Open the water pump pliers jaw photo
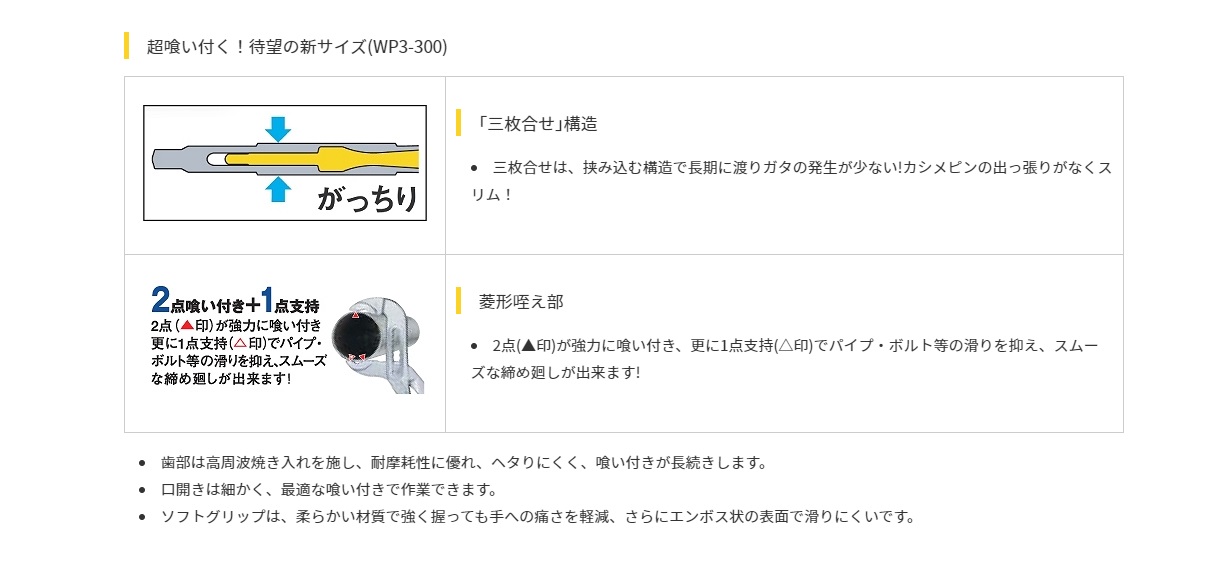The width and height of the screenshot is (1228, 562). 380,345
